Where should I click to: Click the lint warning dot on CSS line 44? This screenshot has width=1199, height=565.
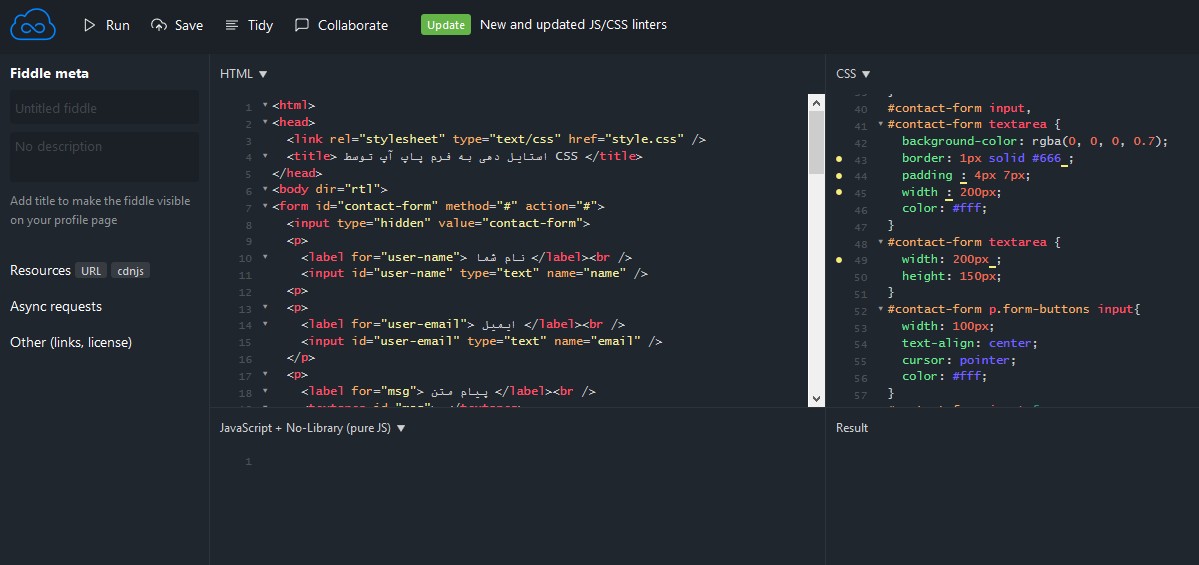(839, 176)
